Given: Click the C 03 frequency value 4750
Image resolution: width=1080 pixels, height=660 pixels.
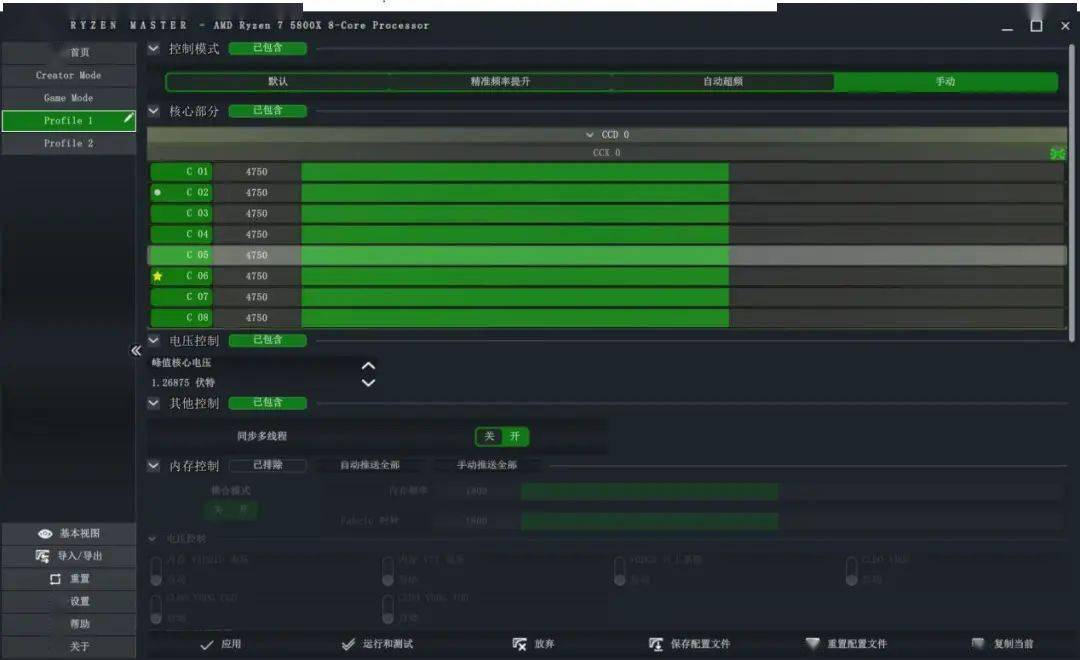Looking at the screenshot, I should 256,214.
